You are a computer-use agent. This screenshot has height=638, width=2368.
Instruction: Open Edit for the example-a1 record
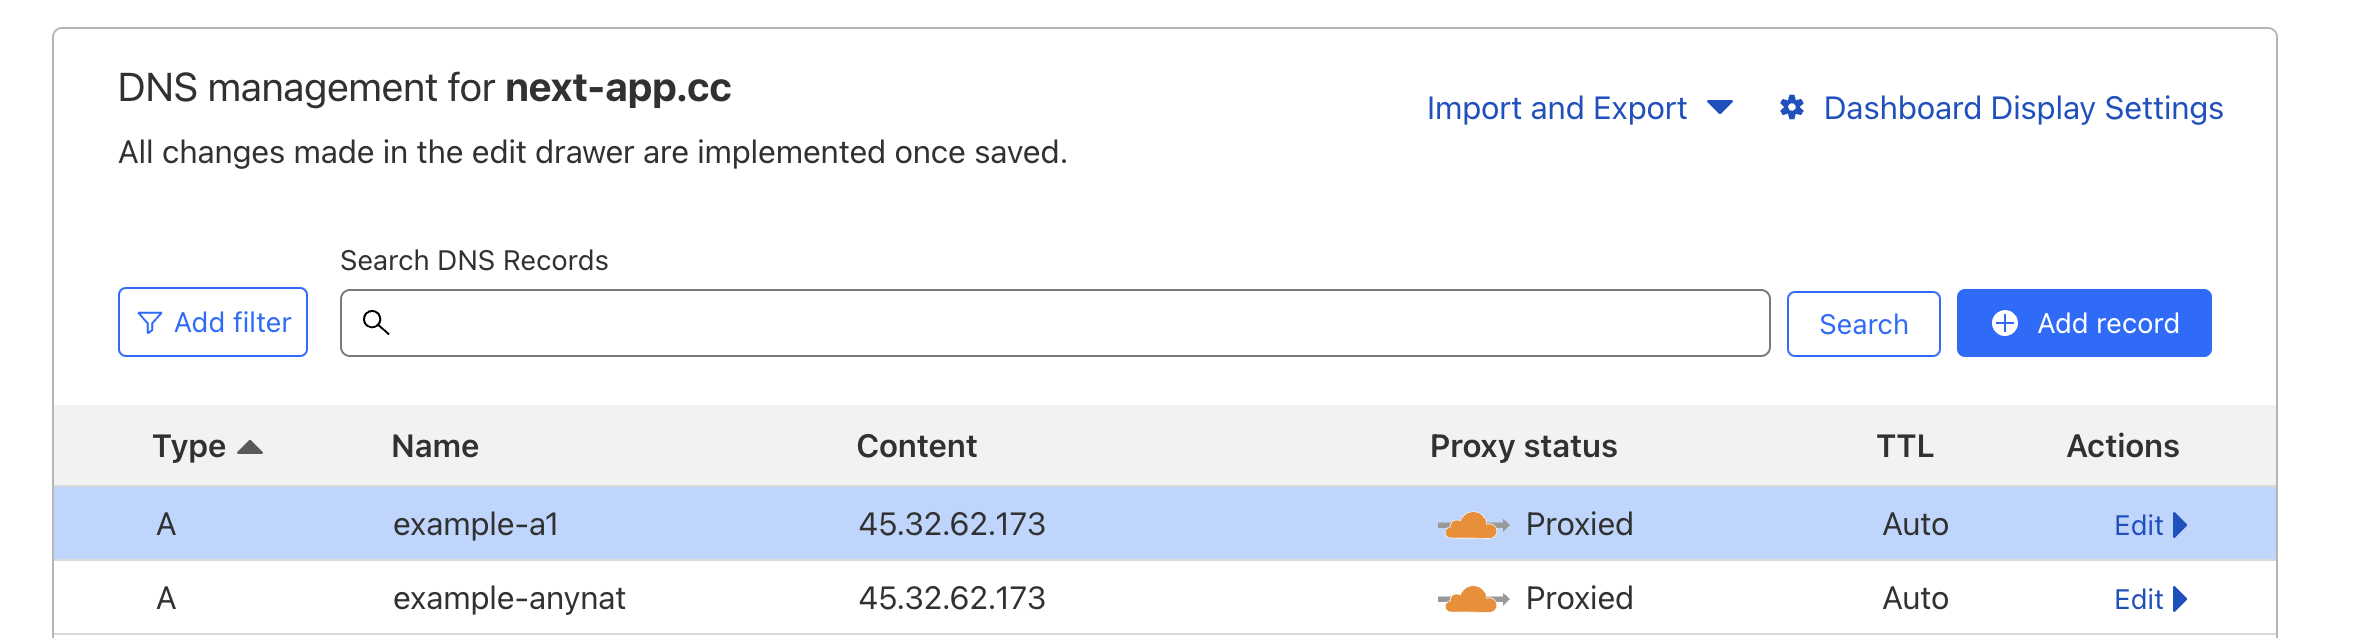[x=2139, y=525]
